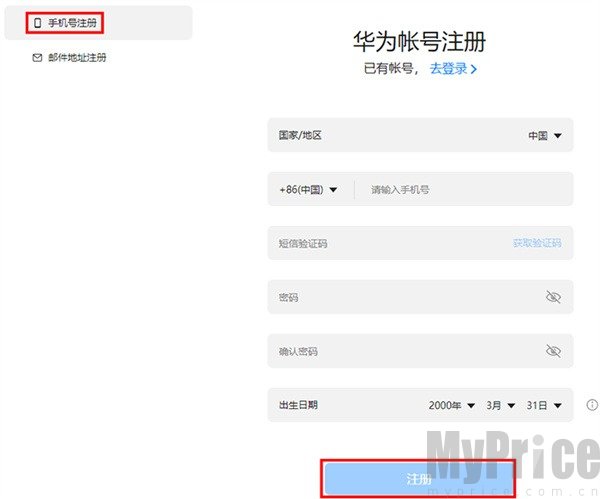Viewport: 600px width, 499px height.
Task: Show password in the 密码 field
Action: [553, 297]
